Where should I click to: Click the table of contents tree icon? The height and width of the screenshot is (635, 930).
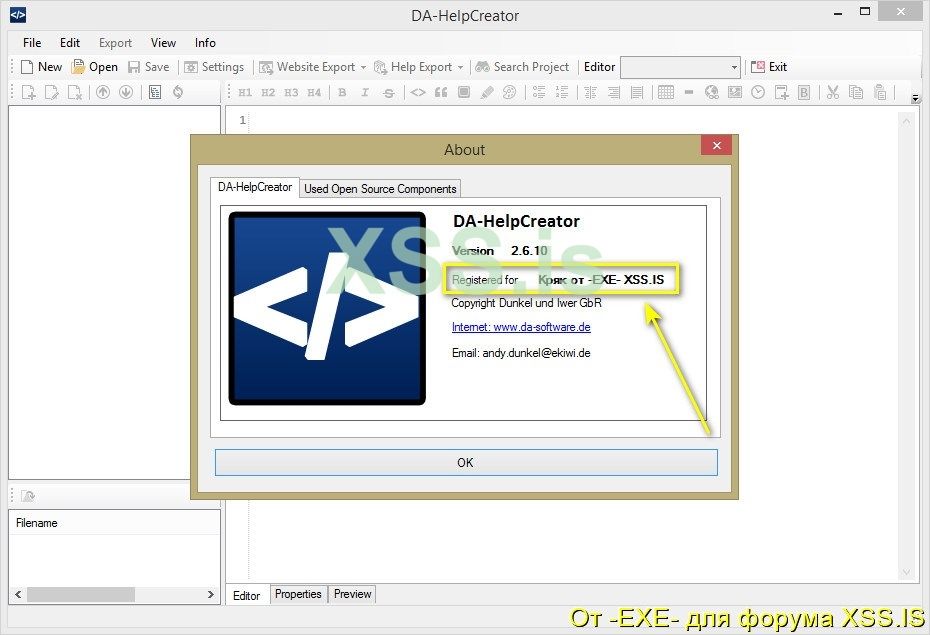coord(155,92)
